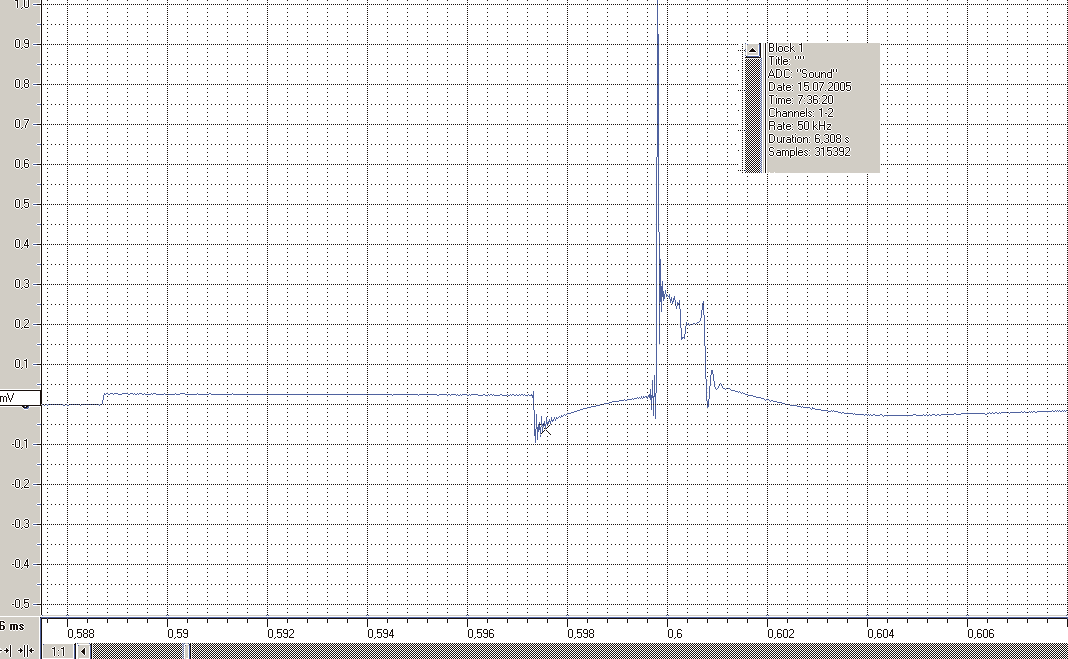Click the "Samples: 315392" info line
This screenshot has width=1068, height=659.
(809, 152)
